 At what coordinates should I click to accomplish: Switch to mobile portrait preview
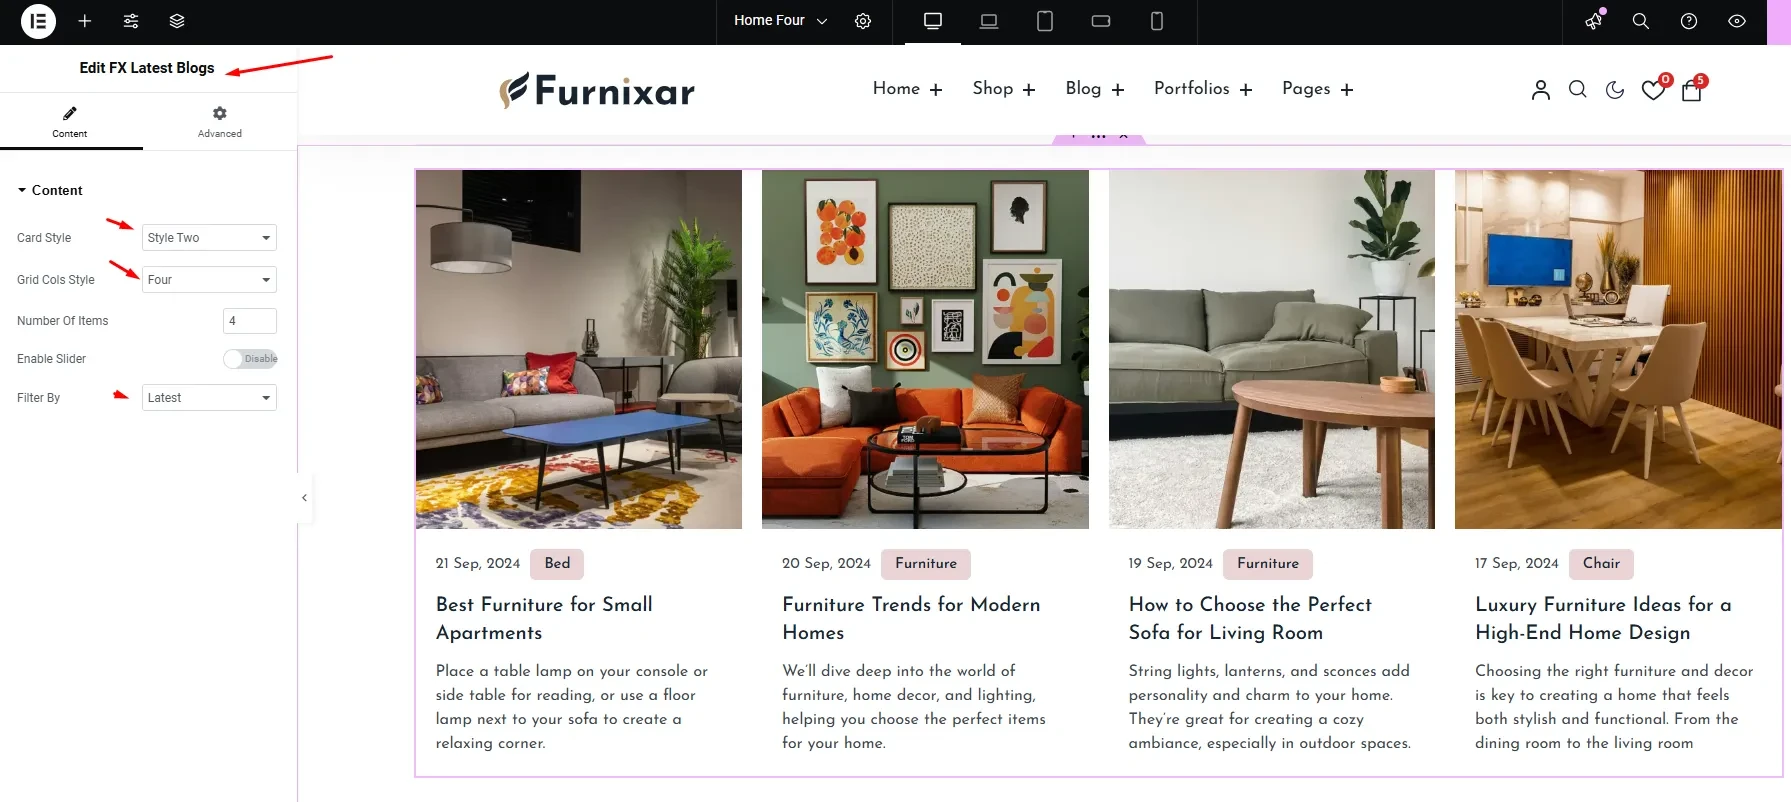coord(1157,21)
